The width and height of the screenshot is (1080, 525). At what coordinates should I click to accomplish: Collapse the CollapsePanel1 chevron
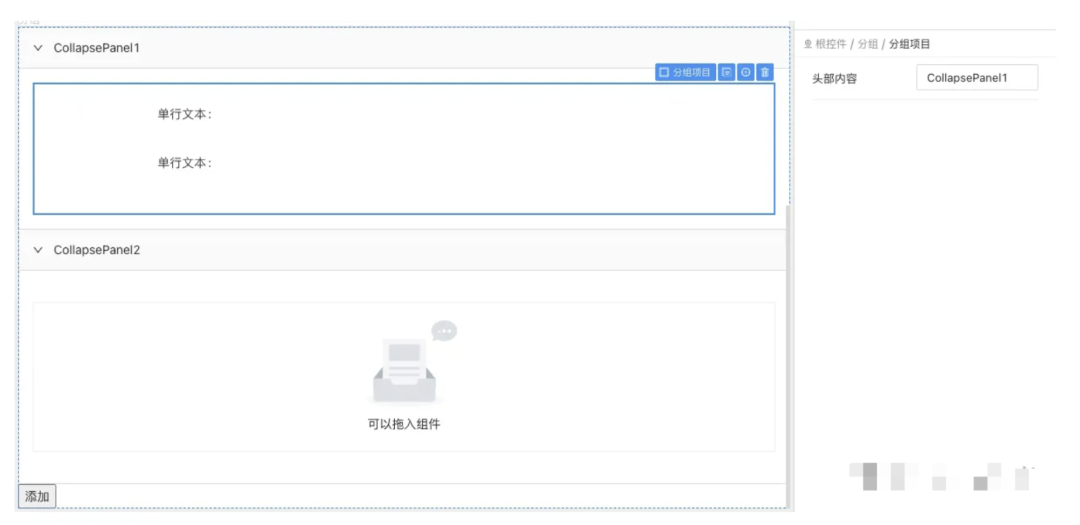tap(38, 48)
